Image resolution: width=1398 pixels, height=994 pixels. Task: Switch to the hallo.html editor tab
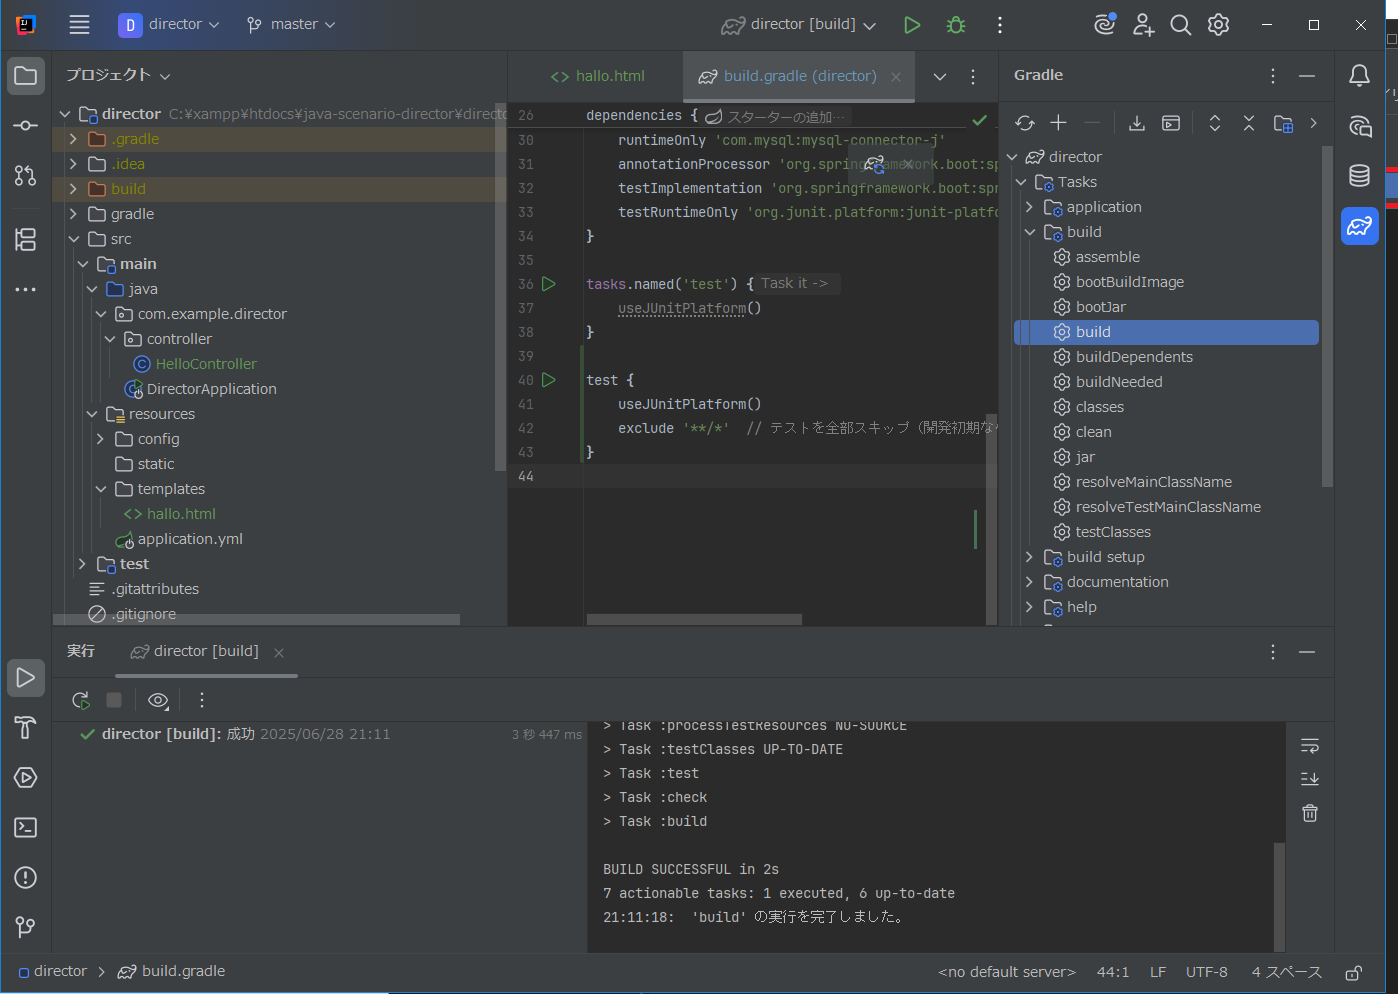(596, 76)
